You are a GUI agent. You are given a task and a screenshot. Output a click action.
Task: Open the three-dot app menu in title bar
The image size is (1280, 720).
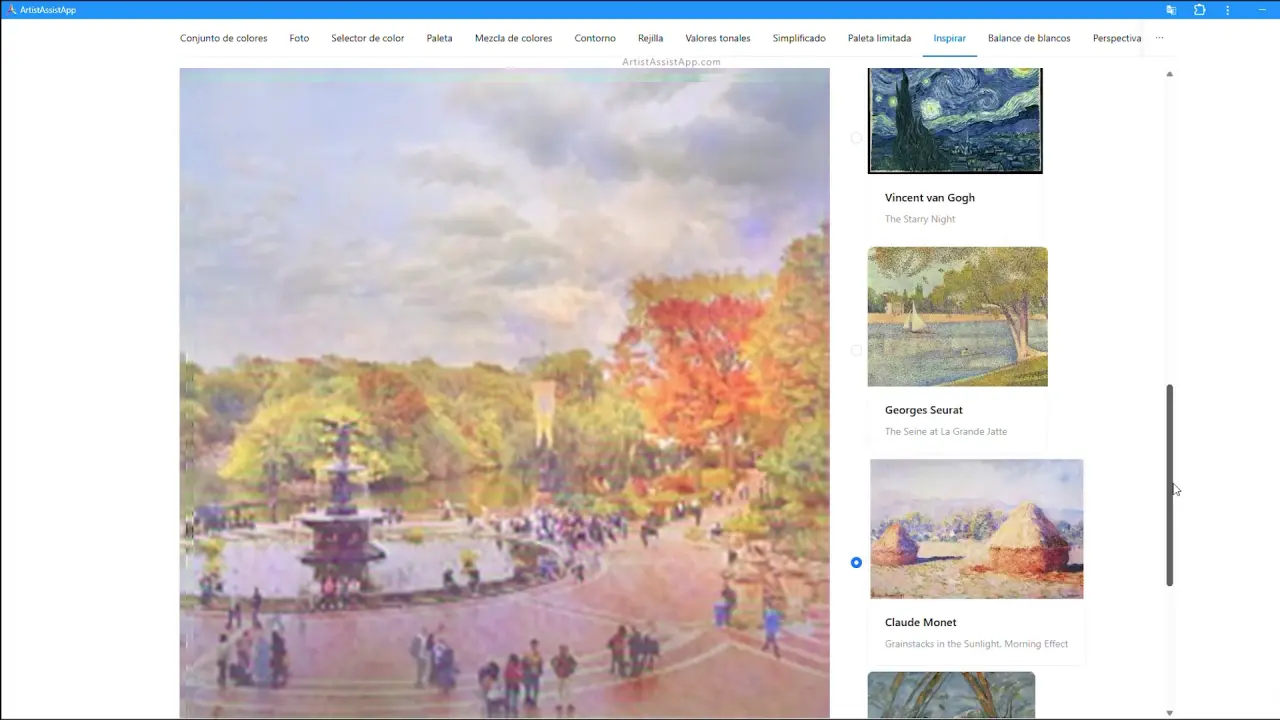[1228, 10]
